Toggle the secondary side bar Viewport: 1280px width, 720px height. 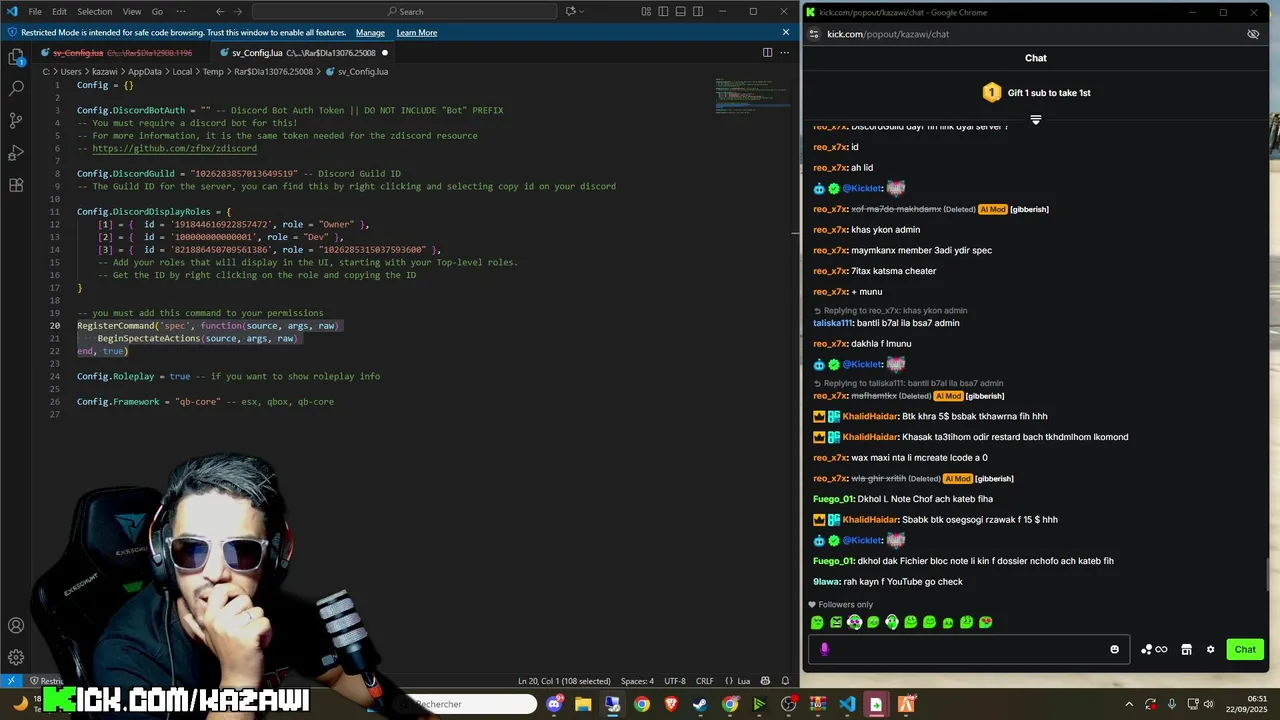[x=700, y=11]
